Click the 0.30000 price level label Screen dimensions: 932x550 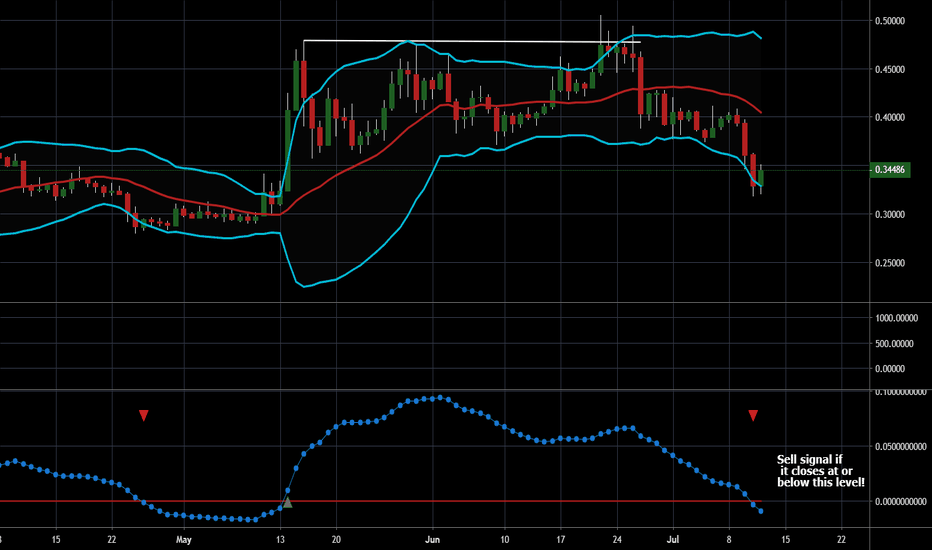pos(890,215)
